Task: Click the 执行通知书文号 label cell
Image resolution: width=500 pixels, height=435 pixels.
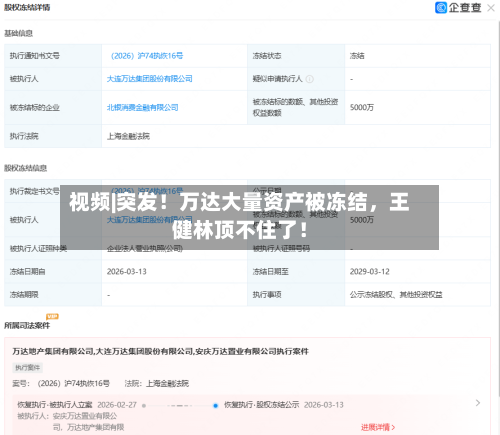Action: 53,56
